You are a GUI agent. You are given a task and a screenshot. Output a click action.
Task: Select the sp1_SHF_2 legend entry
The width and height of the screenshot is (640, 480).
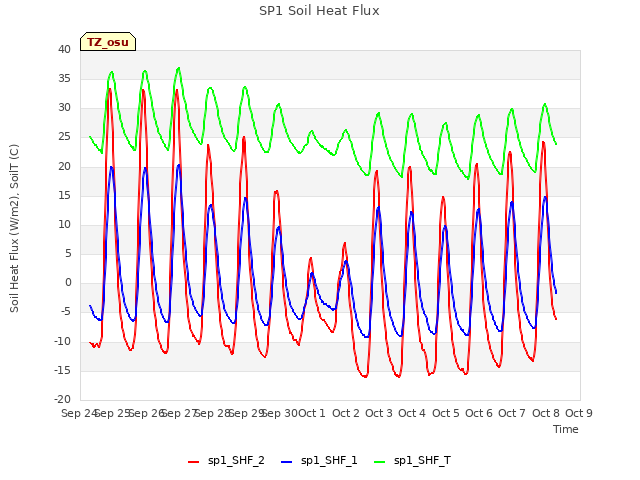click(x=226, y=460)
